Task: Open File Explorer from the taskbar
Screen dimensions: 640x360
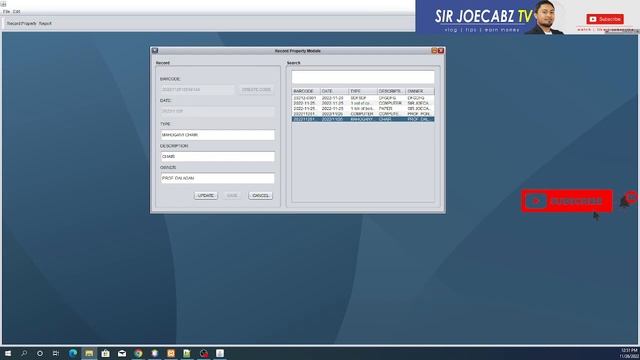Action: [89, 353]
